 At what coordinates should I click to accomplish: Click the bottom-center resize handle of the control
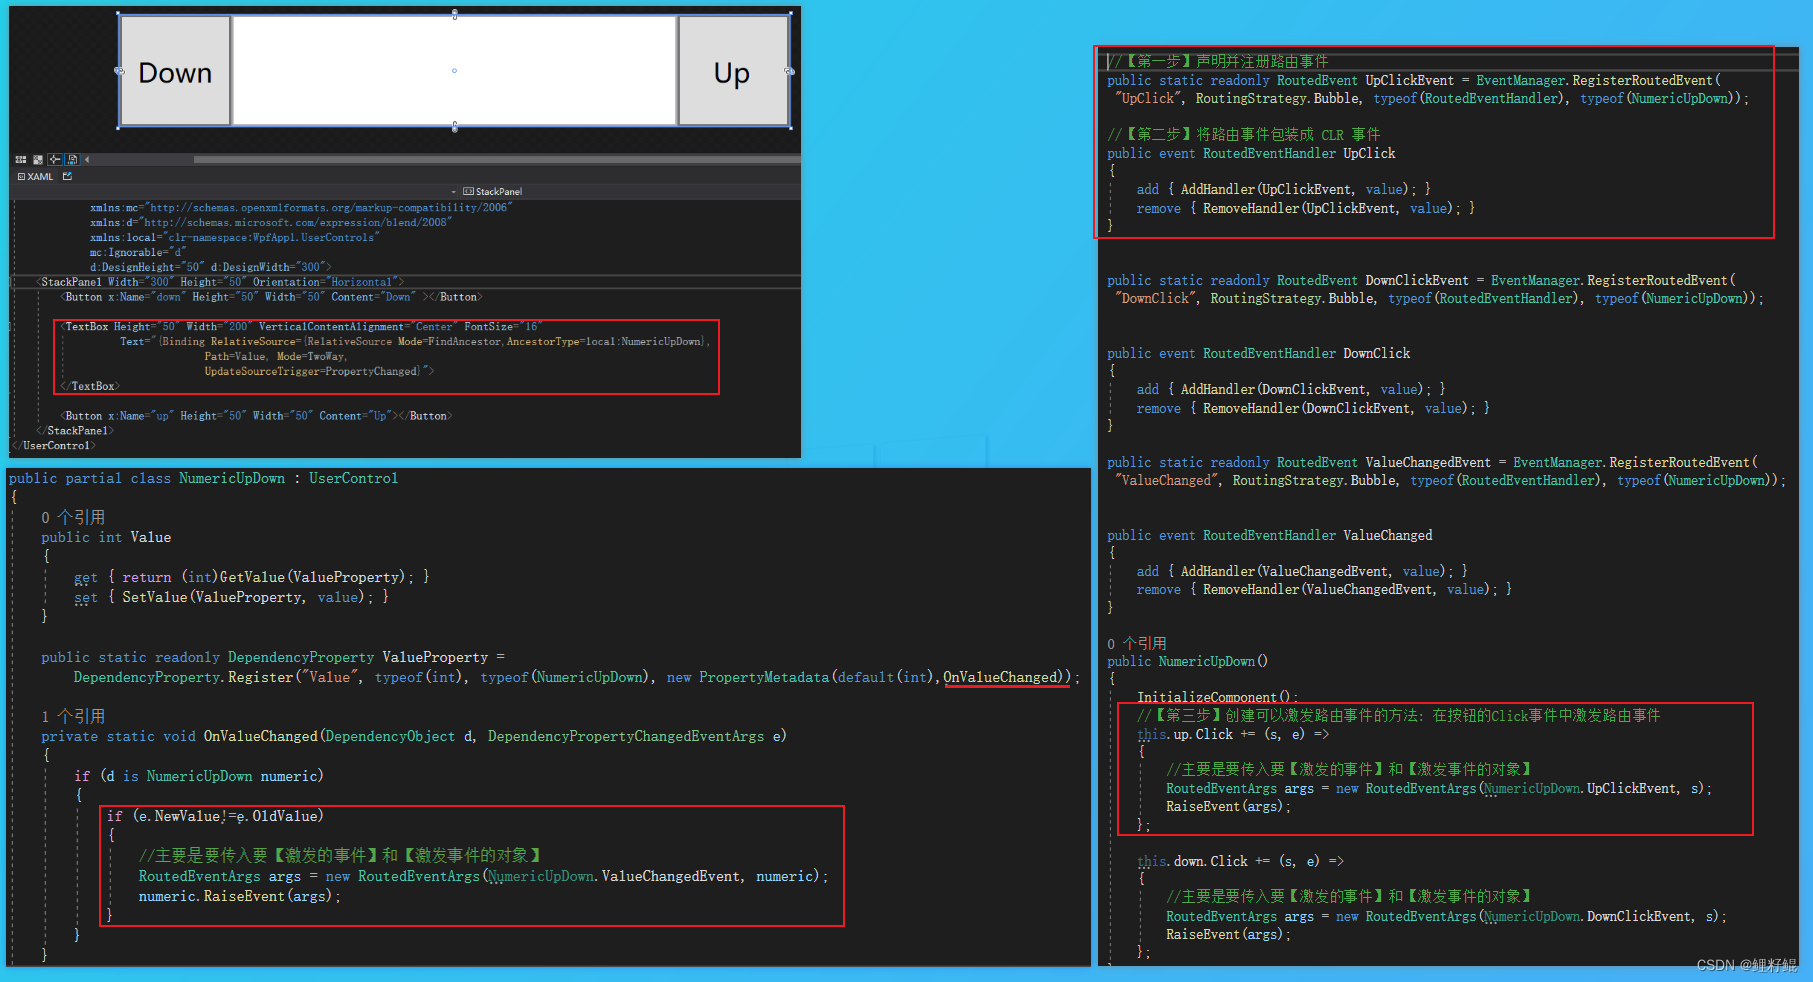point(455,127)
